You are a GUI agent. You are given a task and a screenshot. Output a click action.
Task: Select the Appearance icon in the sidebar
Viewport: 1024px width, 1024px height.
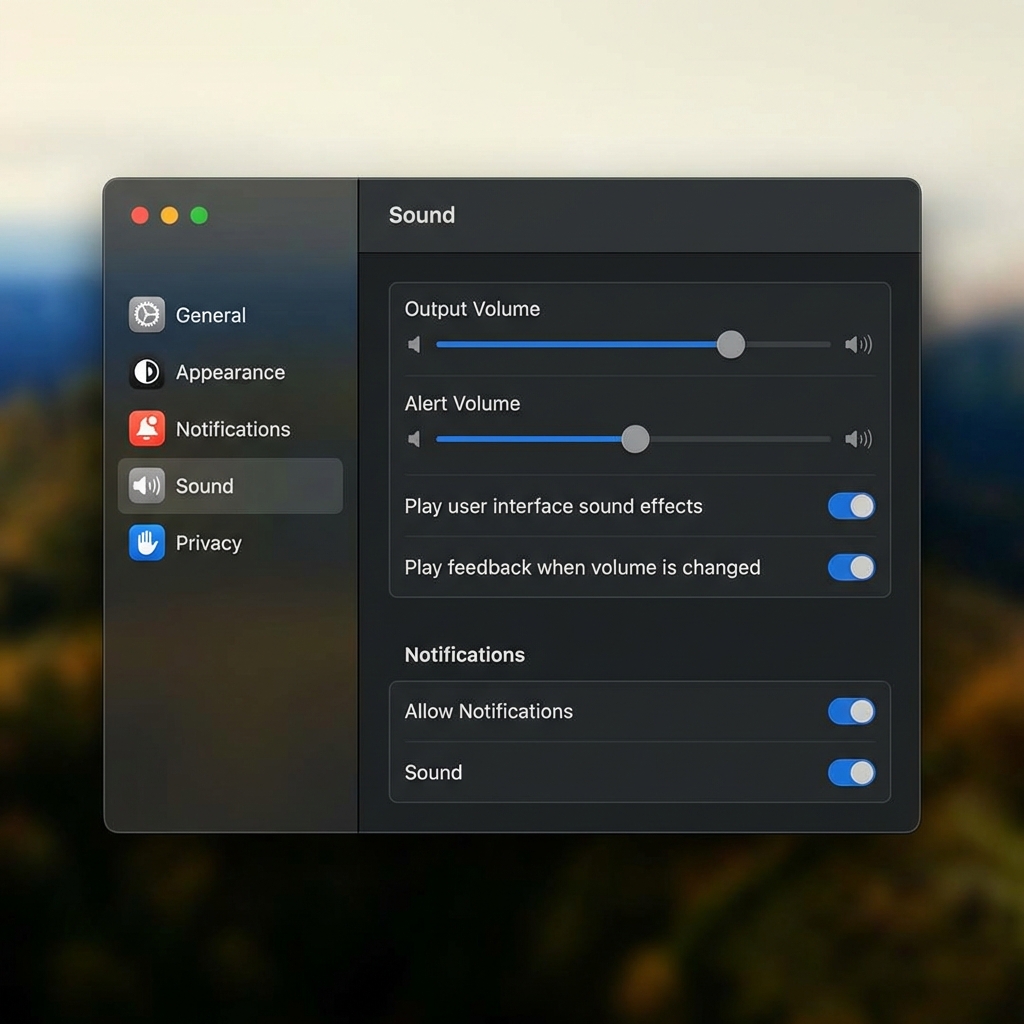tap(147, 372)
